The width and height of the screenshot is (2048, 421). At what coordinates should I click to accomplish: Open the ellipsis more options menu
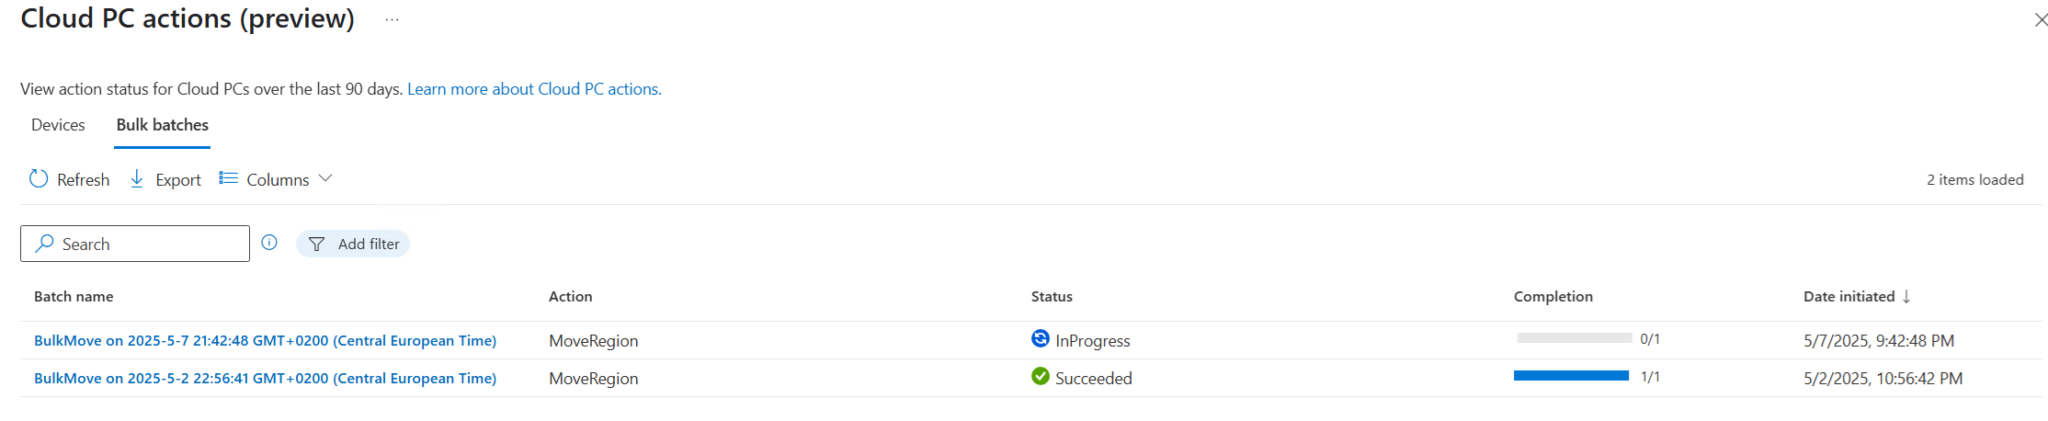[x=392, y=20]
